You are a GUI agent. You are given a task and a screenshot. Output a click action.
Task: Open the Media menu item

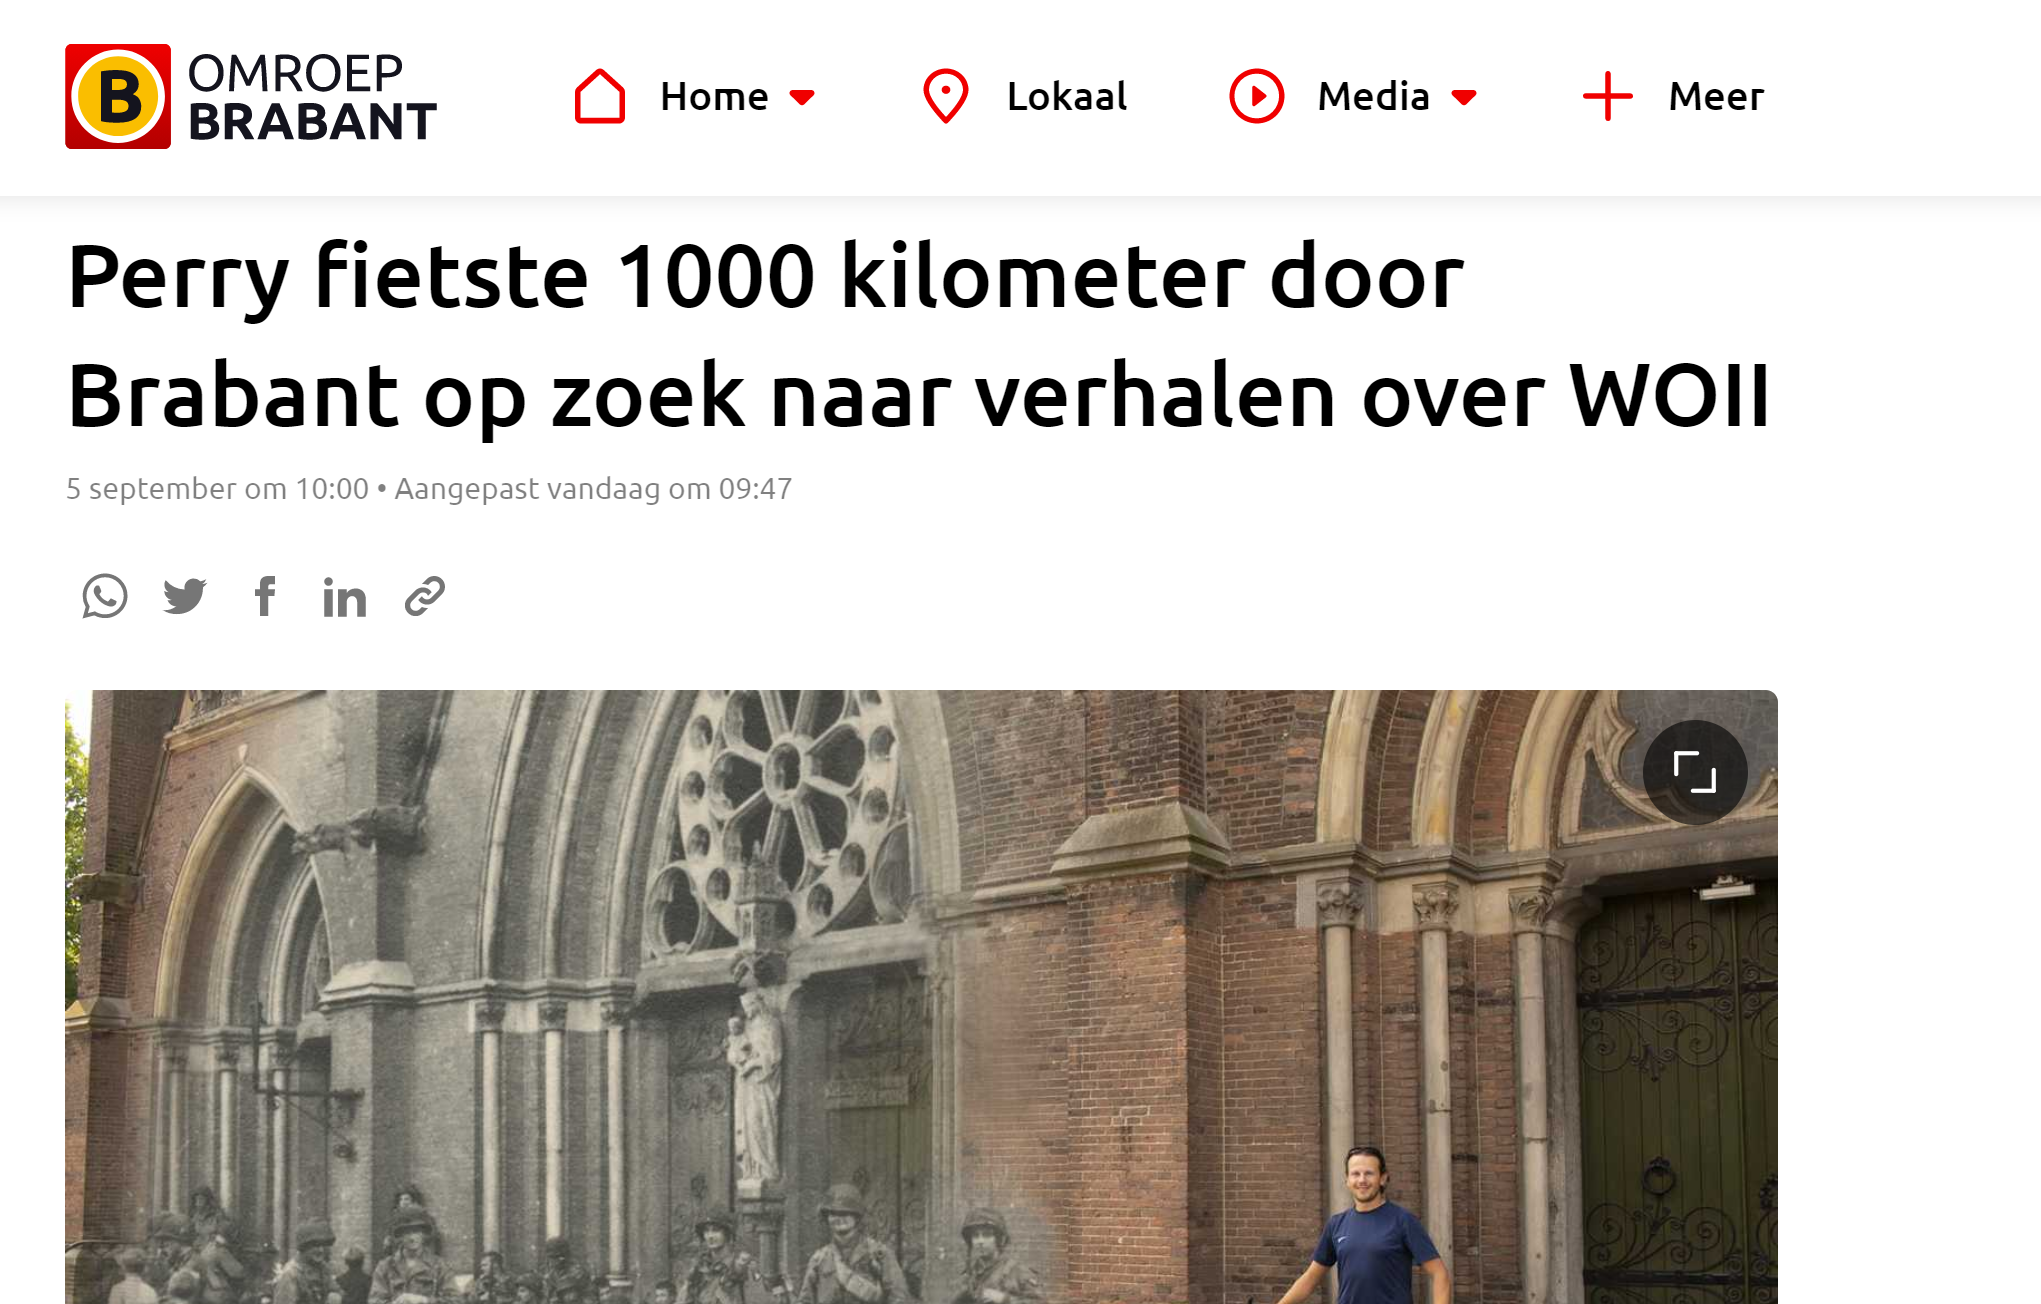[1373, 97]
